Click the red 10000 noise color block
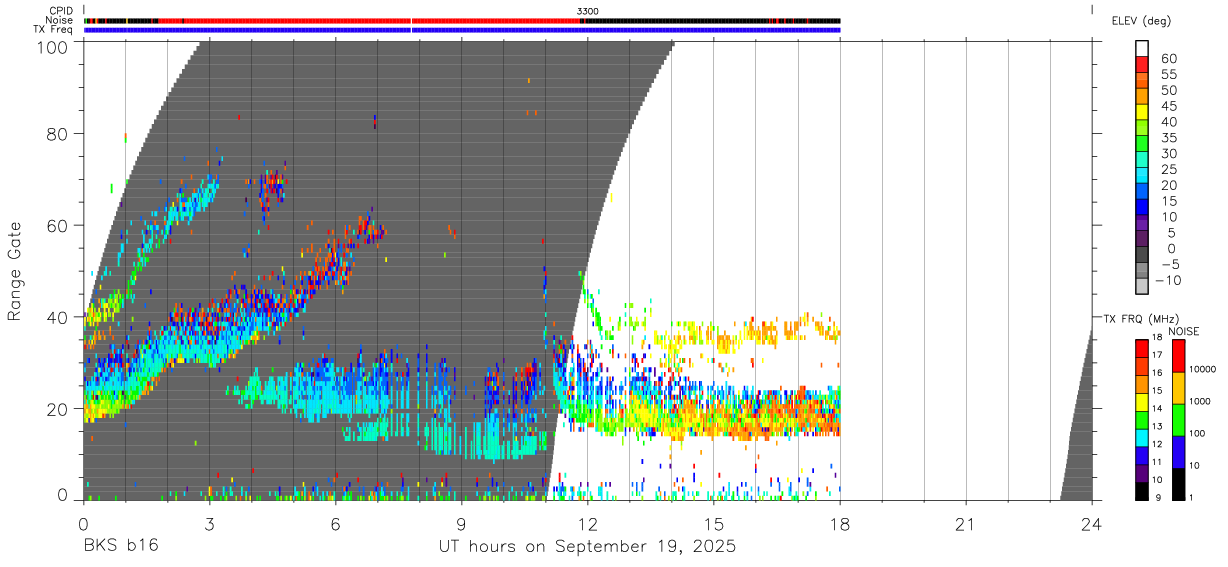Image resolution: width=1228 pixels, height=567 pixels. (1179, 356)
